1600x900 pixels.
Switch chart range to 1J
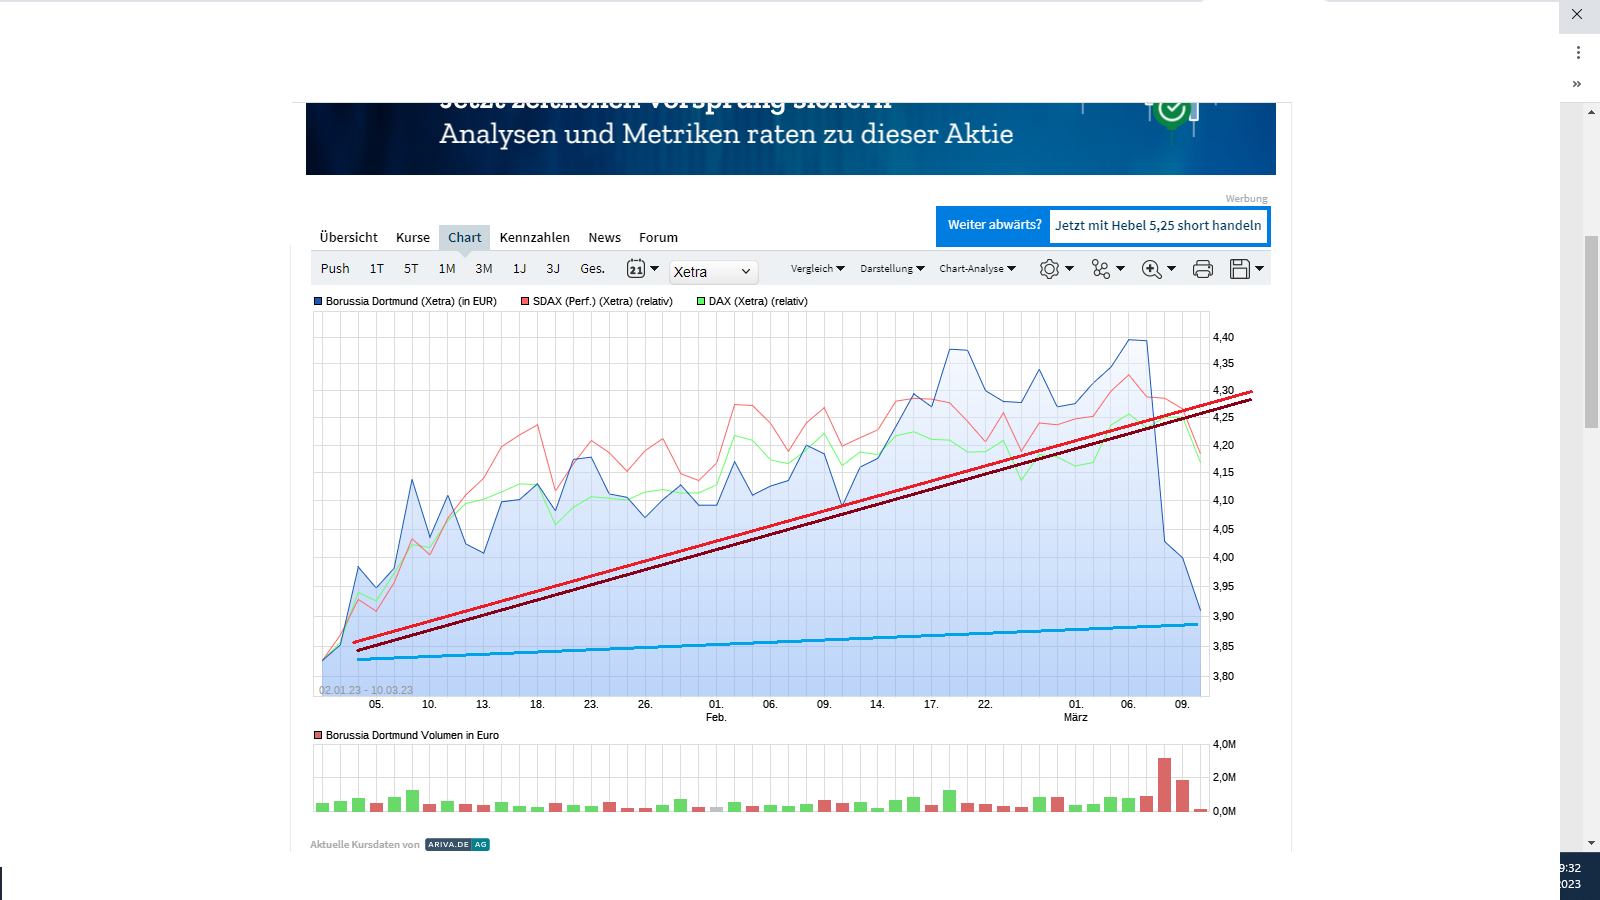tap(520, 269)
